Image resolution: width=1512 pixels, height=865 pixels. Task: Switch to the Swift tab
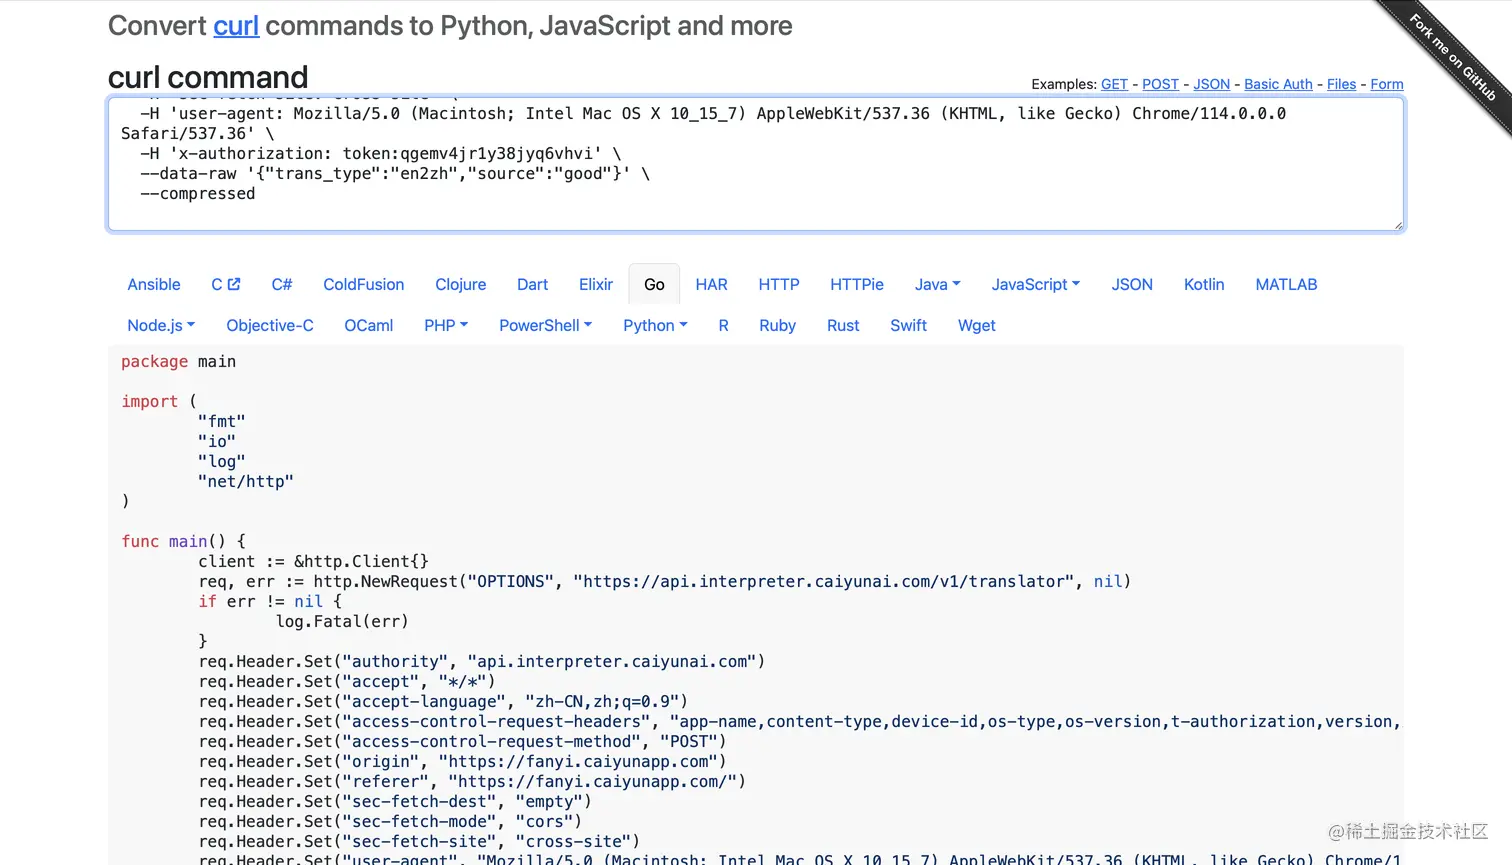909,325
